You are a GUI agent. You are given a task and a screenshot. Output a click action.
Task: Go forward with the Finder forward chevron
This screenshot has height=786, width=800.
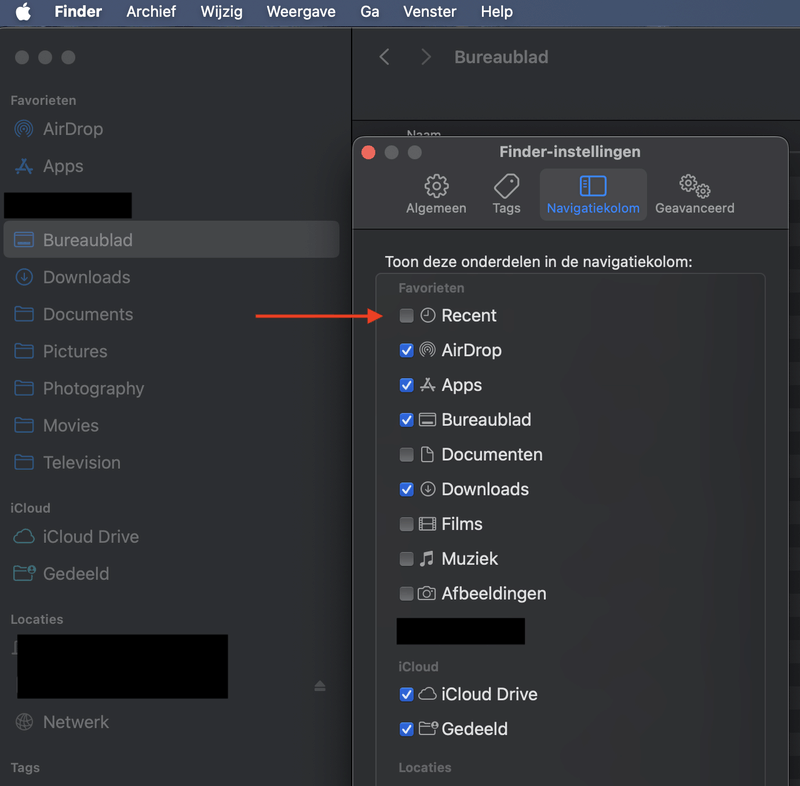coord(426,57)
